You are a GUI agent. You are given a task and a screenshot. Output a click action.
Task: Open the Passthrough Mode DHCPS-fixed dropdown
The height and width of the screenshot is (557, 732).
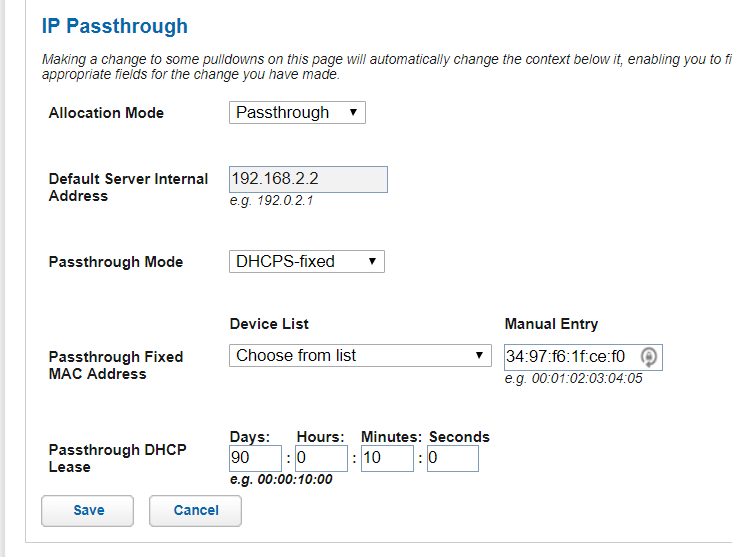point(306,262)
